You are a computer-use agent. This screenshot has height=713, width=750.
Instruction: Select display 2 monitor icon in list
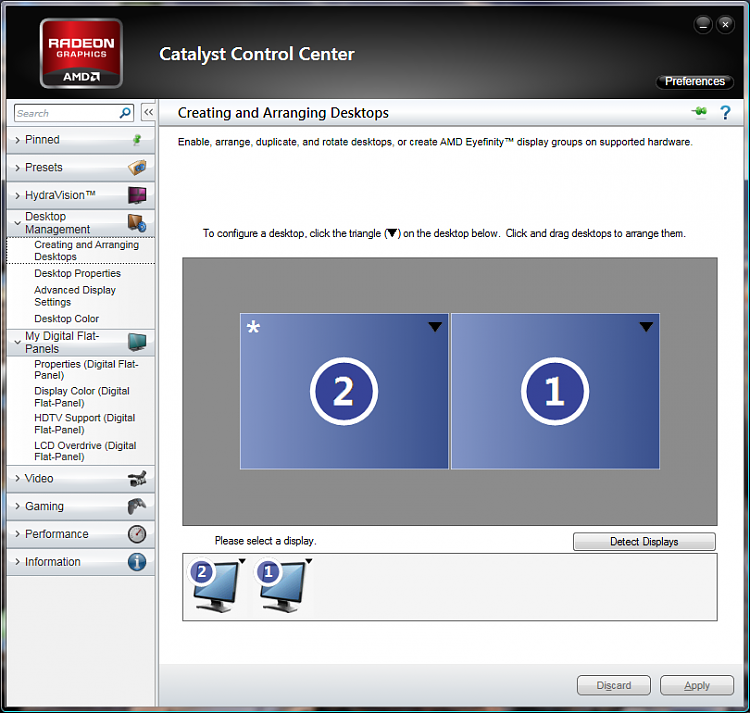[215, 585]
